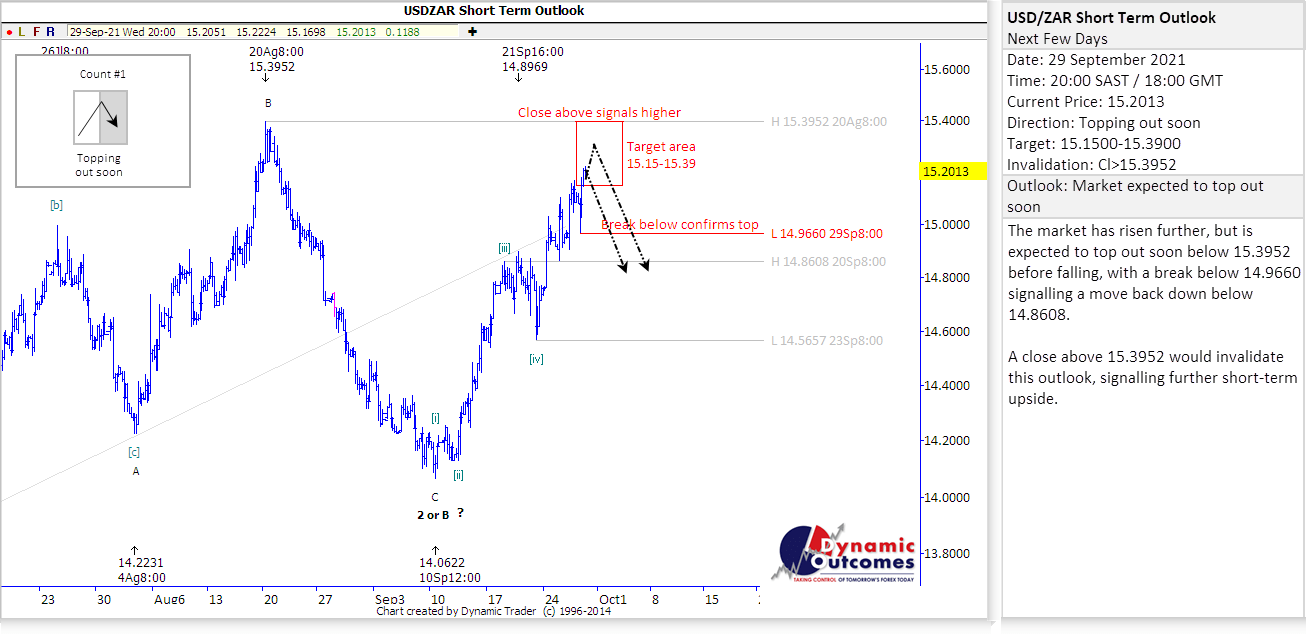The image size is (1306, 634).
Task: Click the Dynamic Outcomes logo
Action: (845, 553)
